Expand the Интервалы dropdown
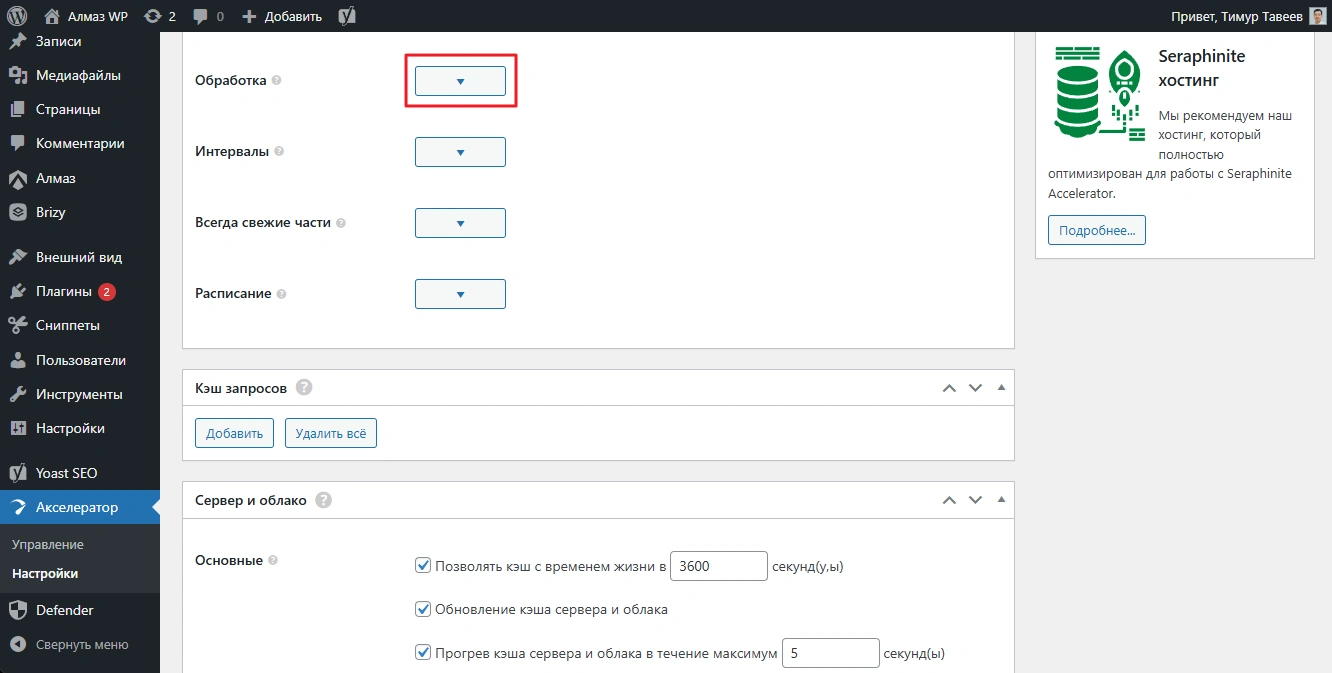Screen dimensions: 1332x673 [x=460, y=152]
